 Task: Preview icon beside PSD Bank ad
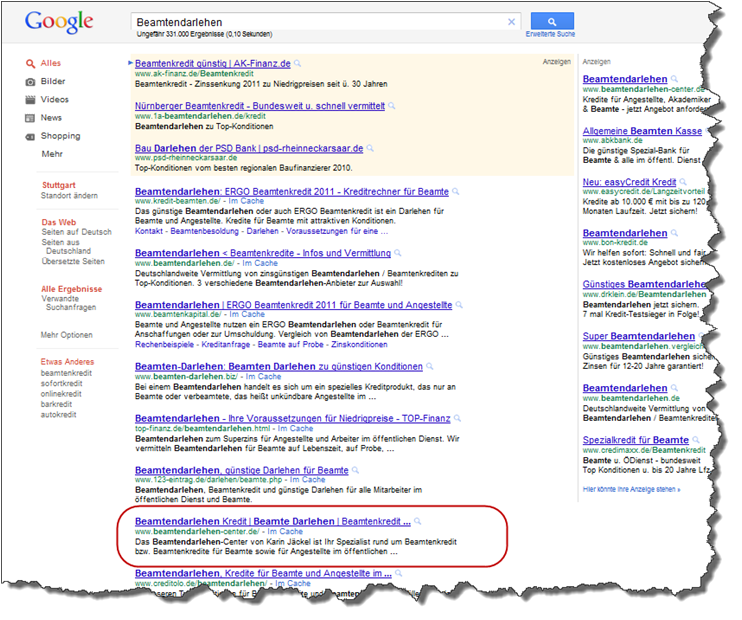(371, 148)
